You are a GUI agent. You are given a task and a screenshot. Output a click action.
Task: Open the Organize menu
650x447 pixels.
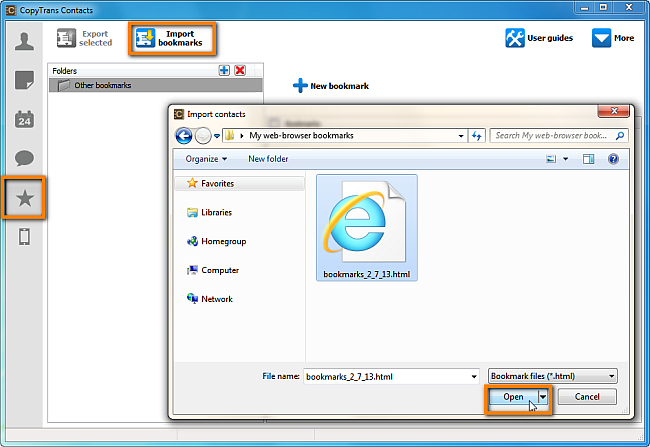(x=206, y=159)
